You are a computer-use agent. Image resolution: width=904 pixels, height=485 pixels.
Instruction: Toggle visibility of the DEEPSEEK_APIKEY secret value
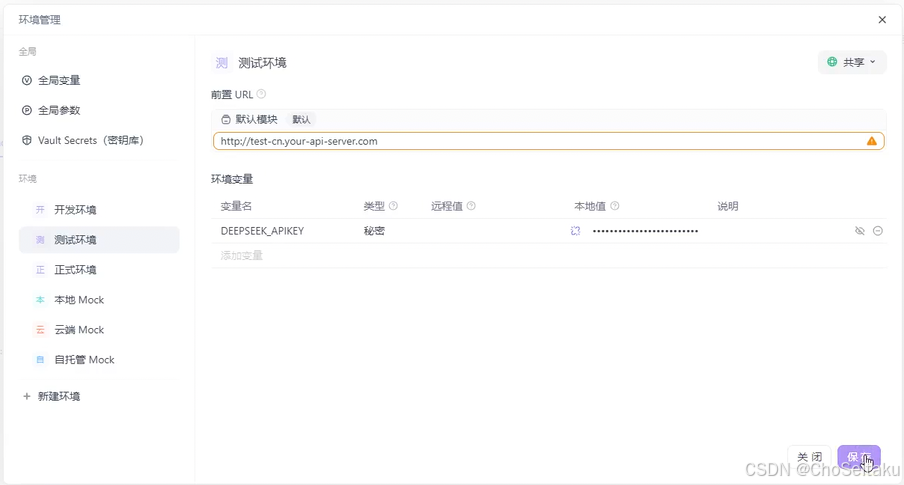tap(860, 231)
